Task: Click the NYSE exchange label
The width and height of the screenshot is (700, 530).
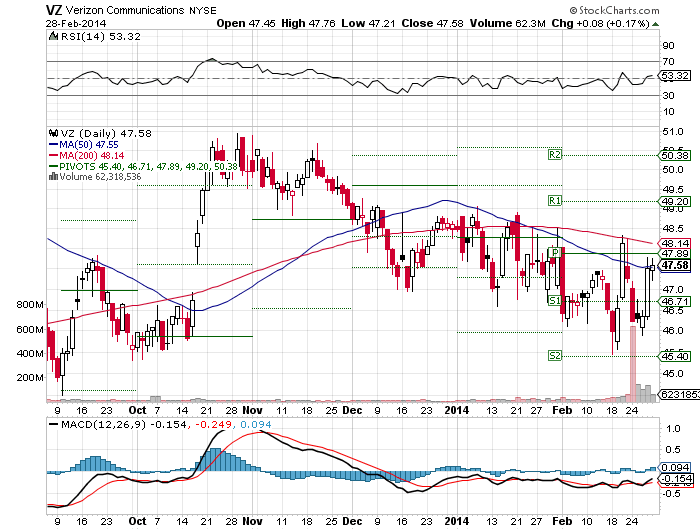Action: pyautogui.click(x=203, y=11)
